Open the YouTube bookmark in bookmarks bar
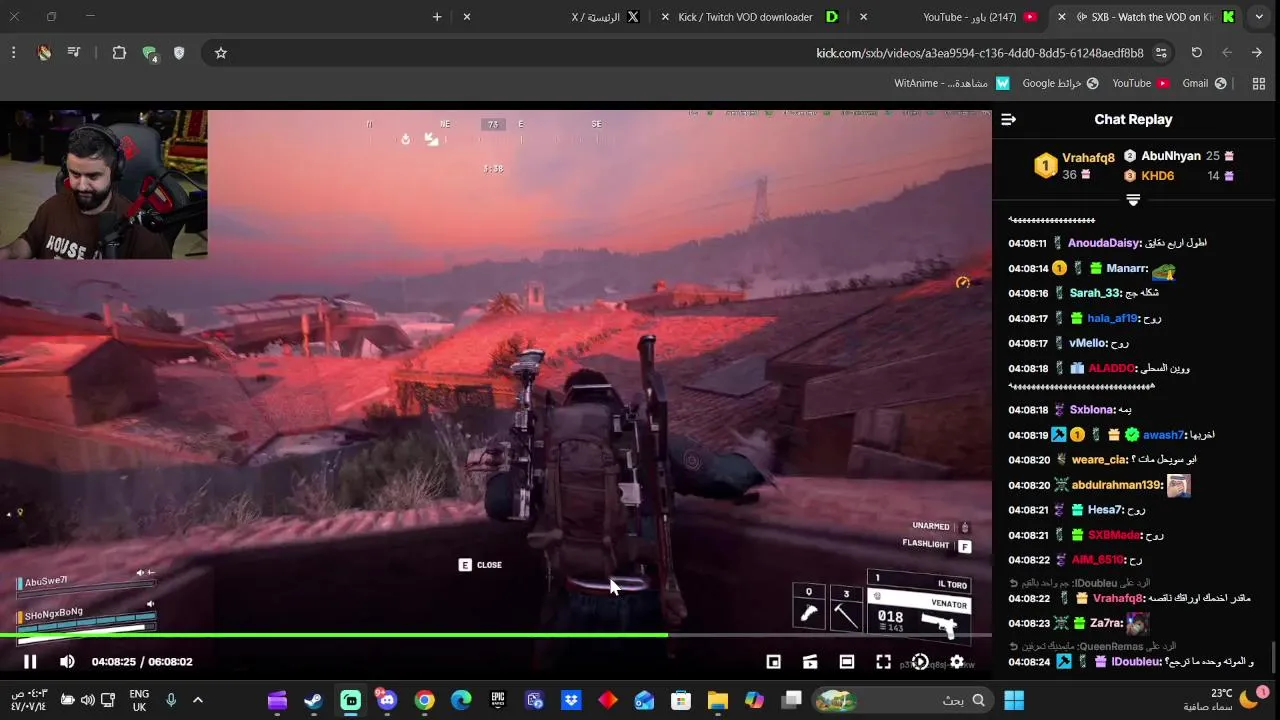 1140,83
